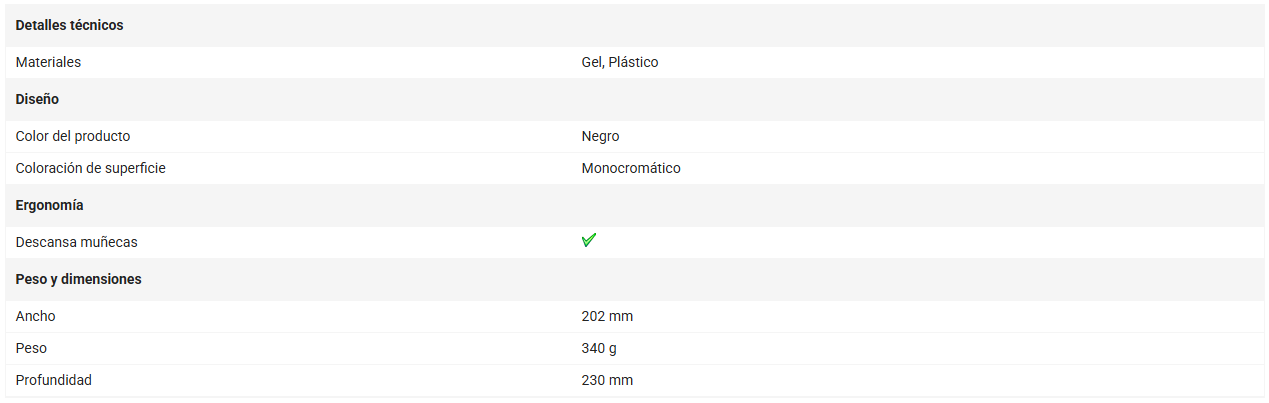The image size is (1269, 403).
Task: Select the Monocromático value
Action: pyautogui.click(x=631, y=168)
